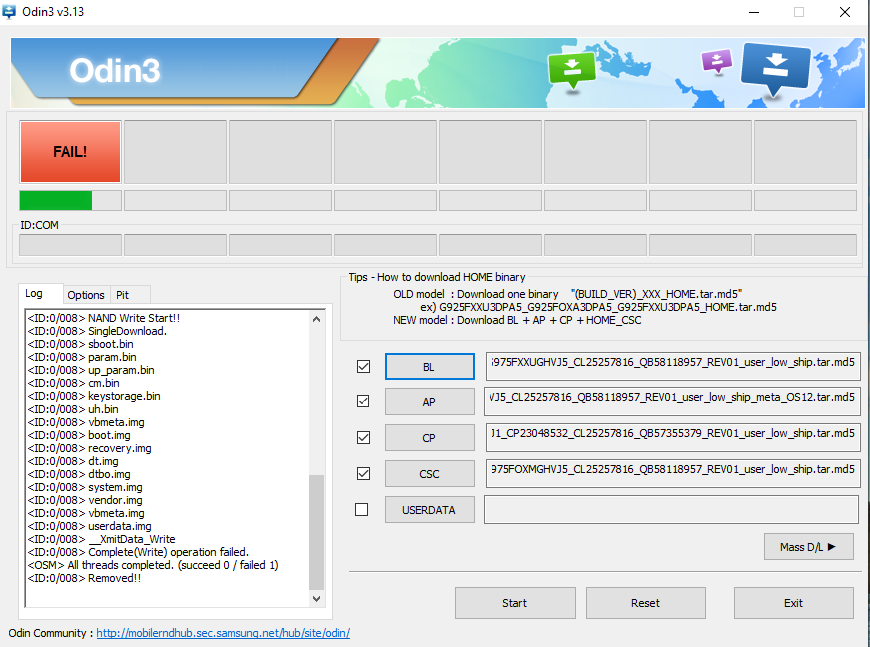870x647 pixels.
Task: Click the CP button to choose modem file
Action: point(429,438)
